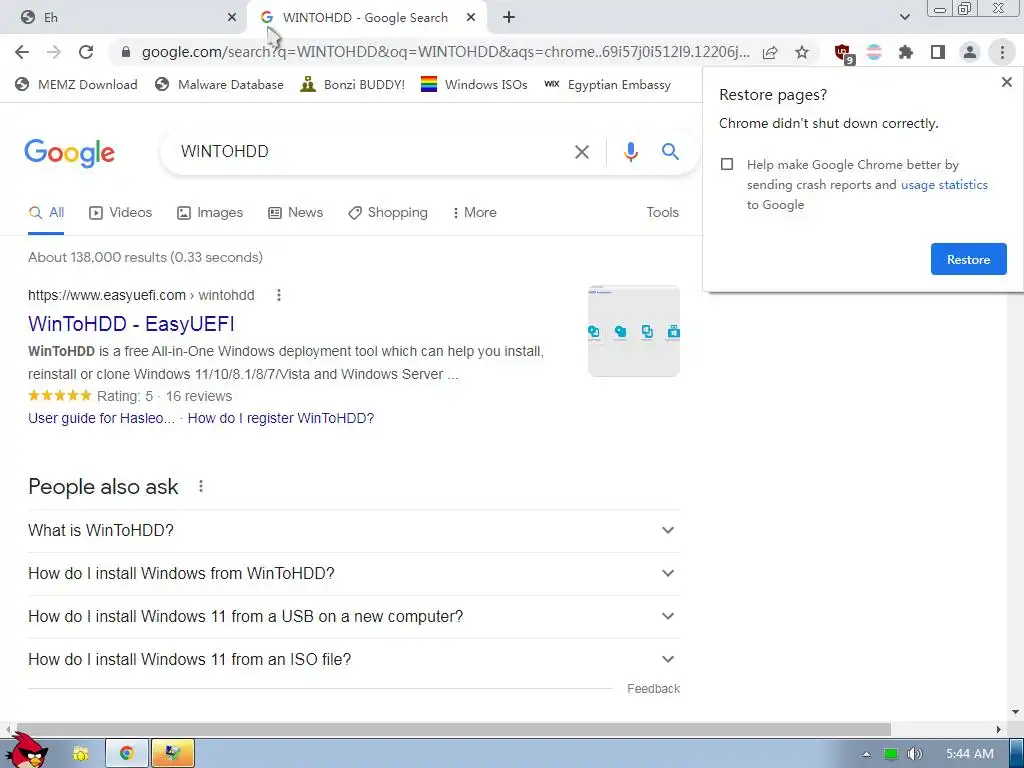Click the 5:44 AM clock

click(x=970, y=754)
